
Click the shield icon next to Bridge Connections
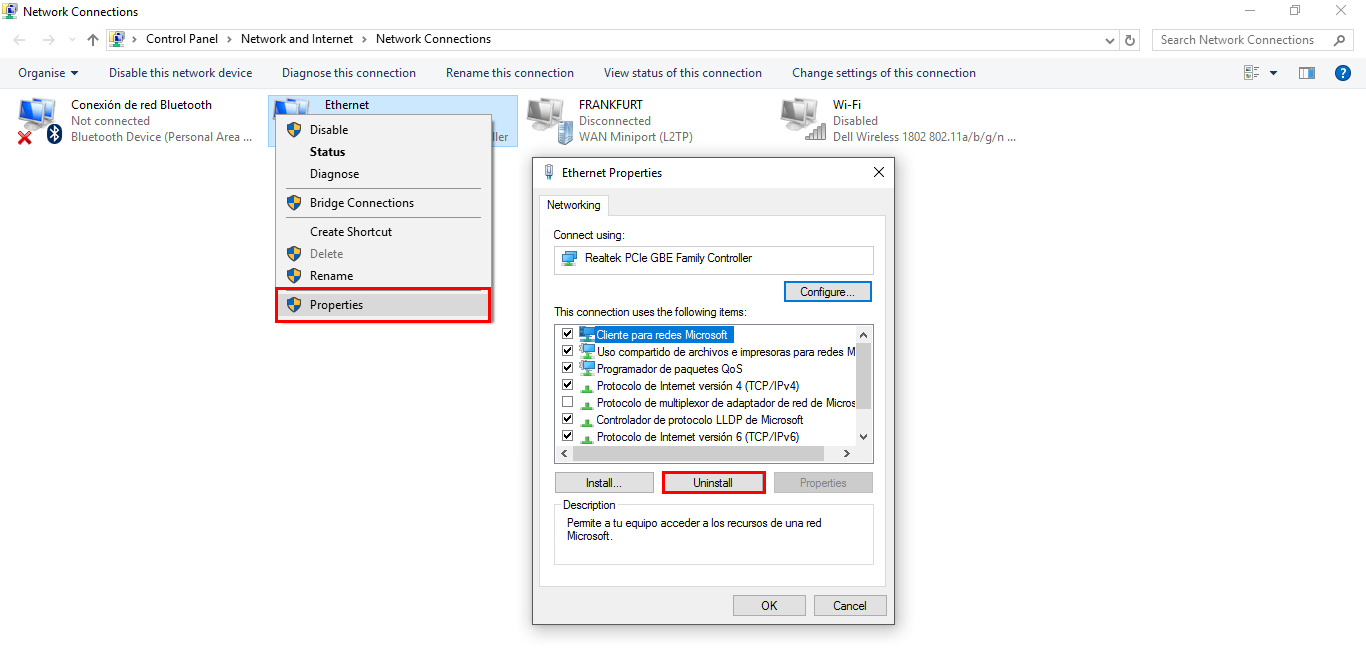[294, 203]
